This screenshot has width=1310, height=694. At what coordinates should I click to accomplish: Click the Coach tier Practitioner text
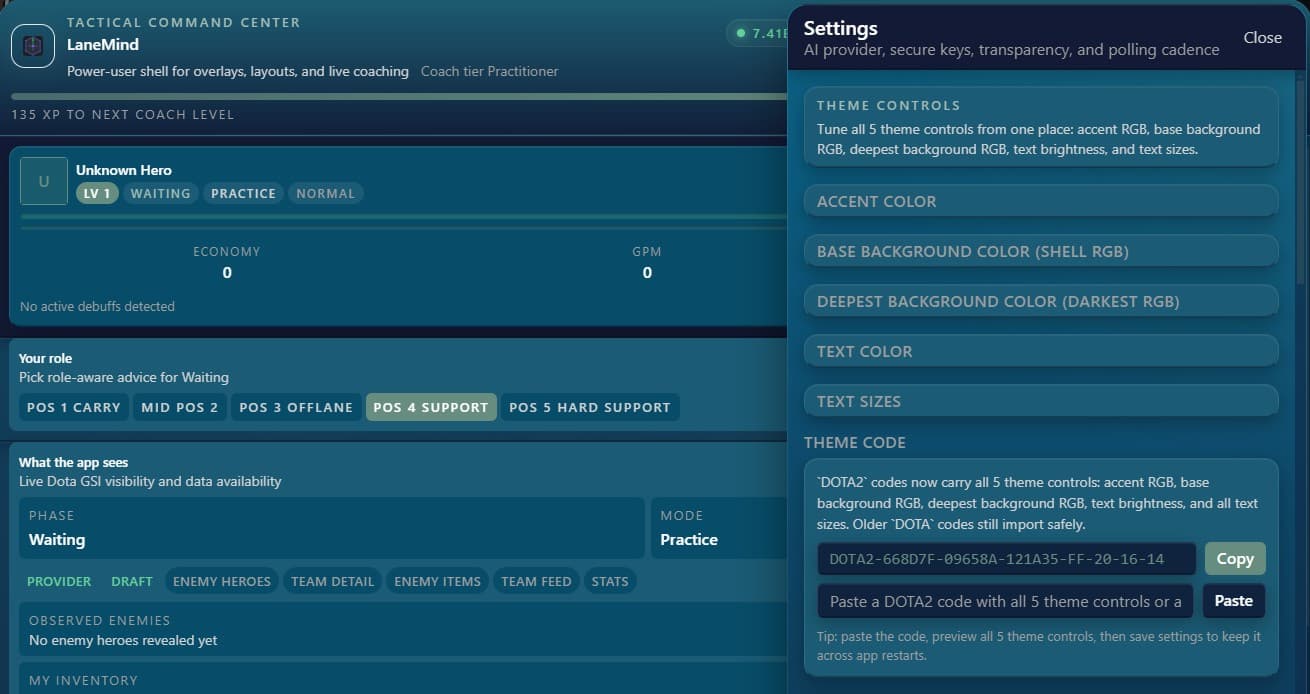(490, 71)
